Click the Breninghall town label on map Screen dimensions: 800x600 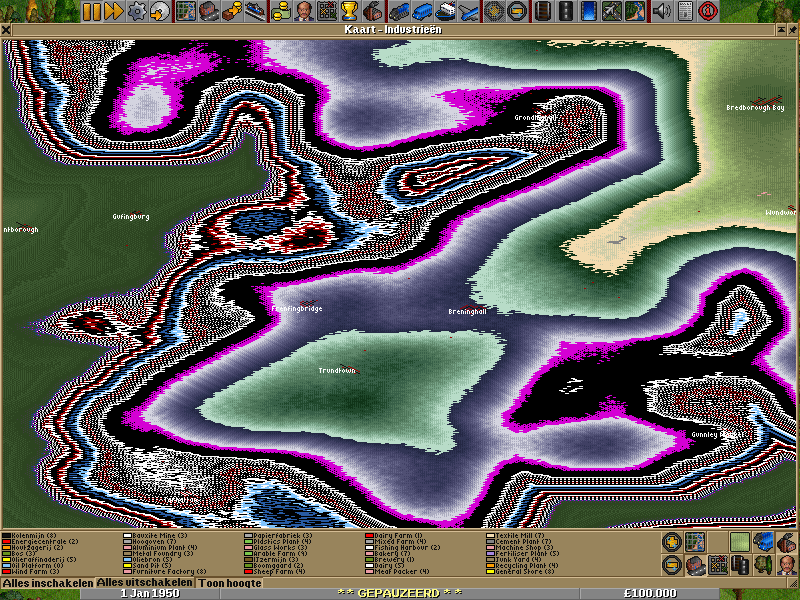click(467, 311)
